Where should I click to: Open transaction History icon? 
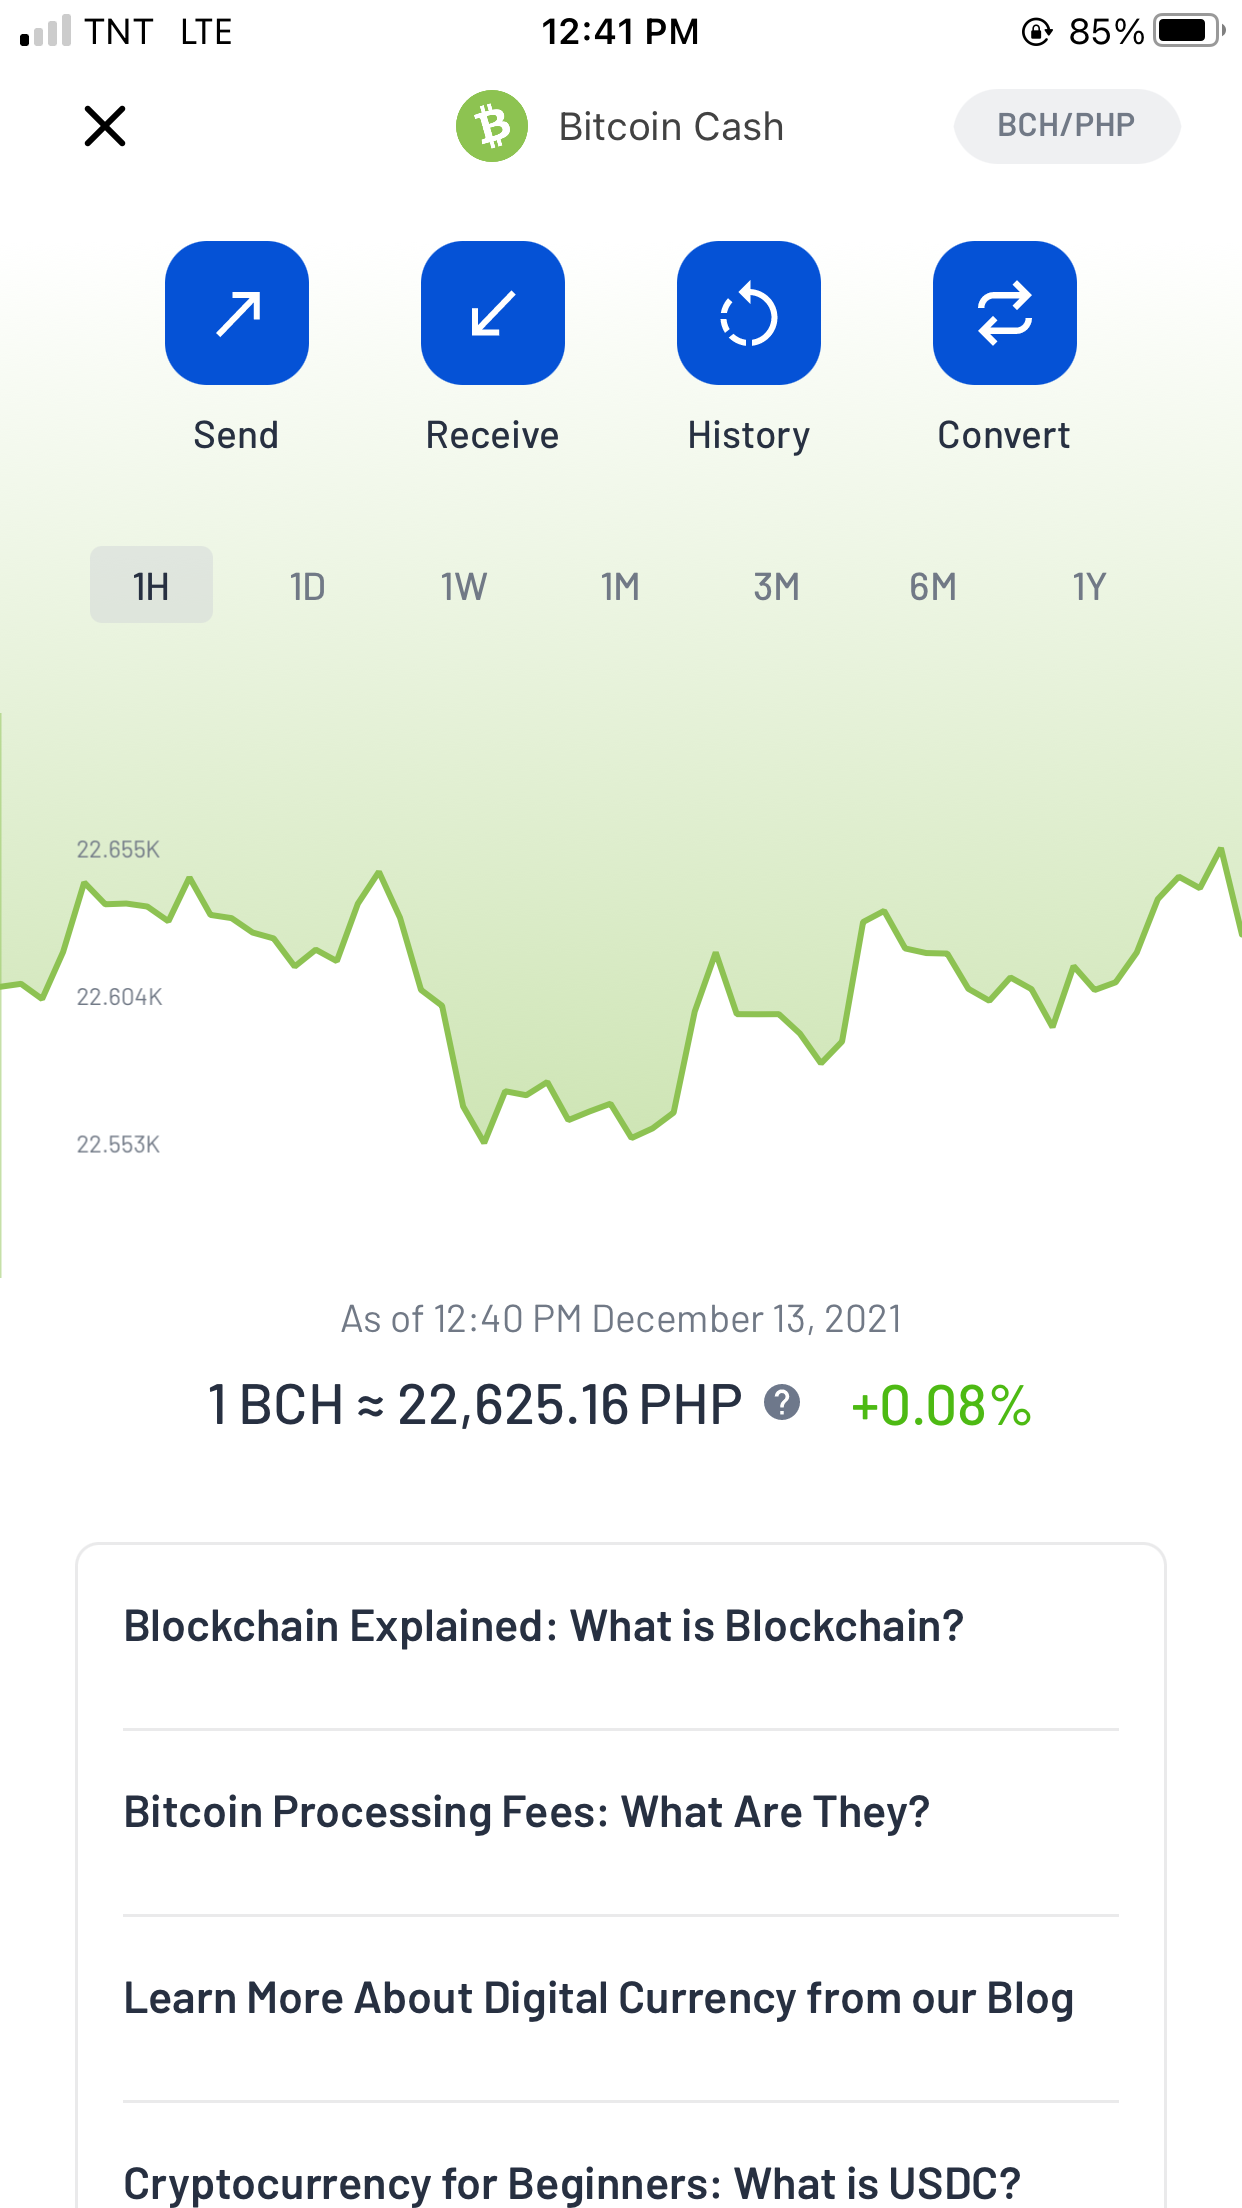[749, 313]
